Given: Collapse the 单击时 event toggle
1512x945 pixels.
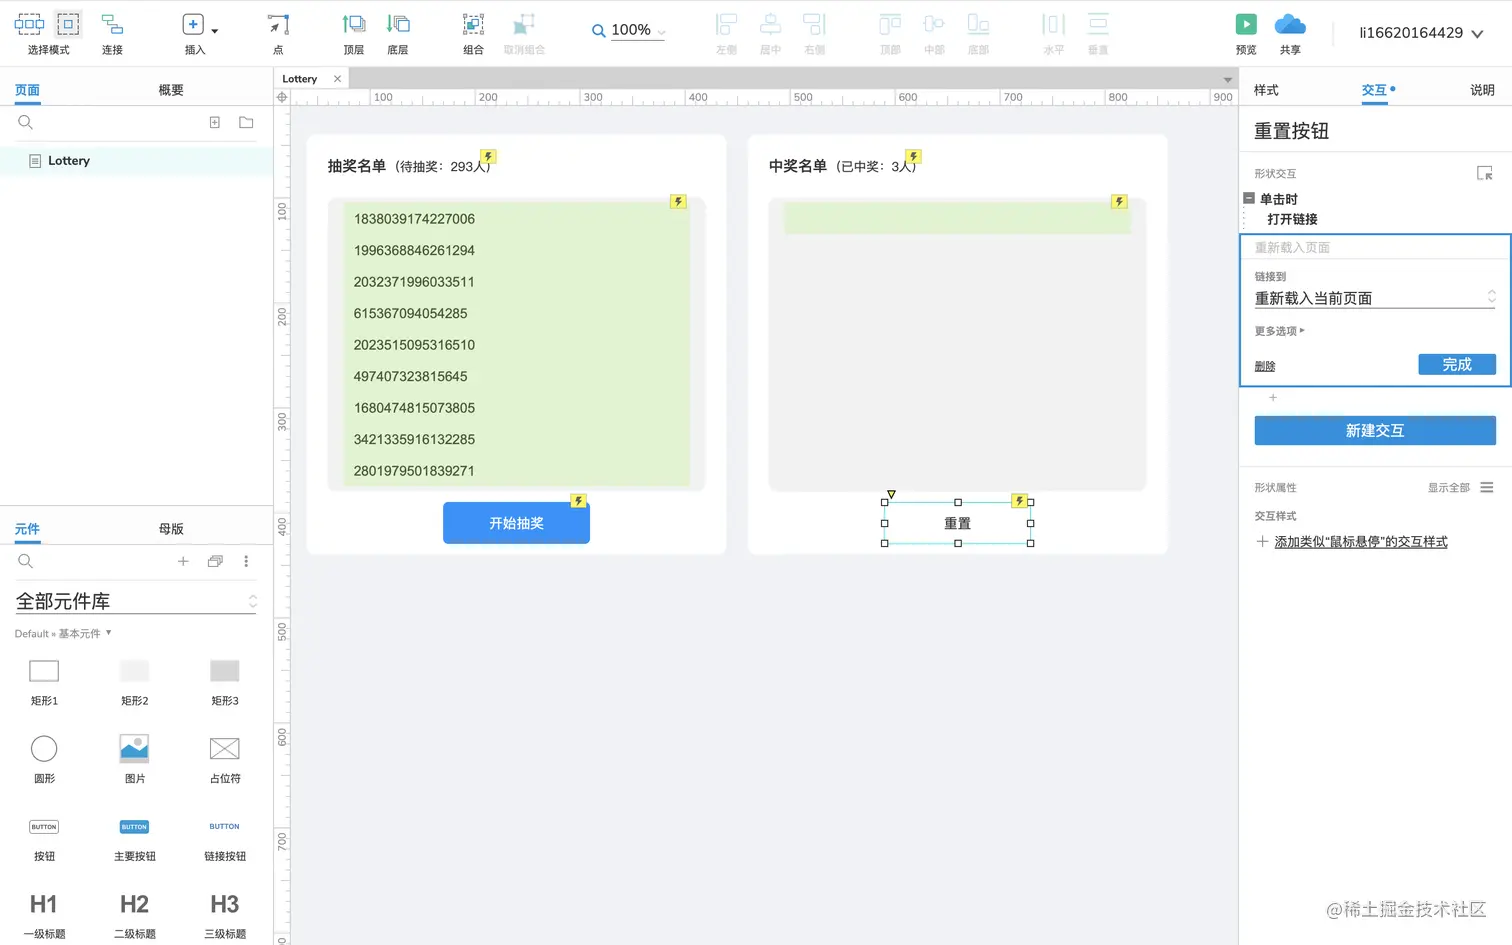Looking at the screenshot, I should (x=1249, y=198).
